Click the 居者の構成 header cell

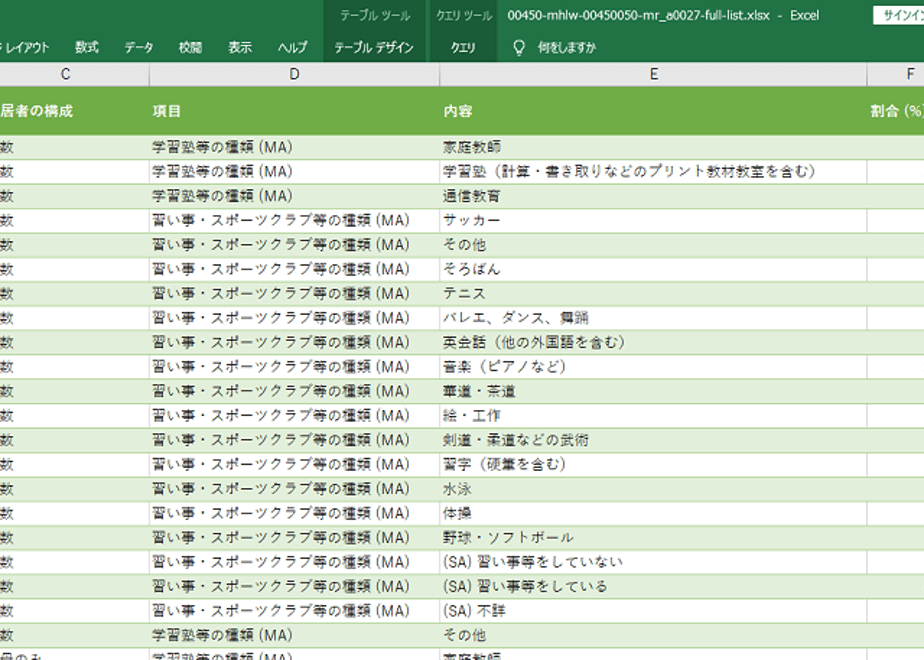[x=74, y=111]
